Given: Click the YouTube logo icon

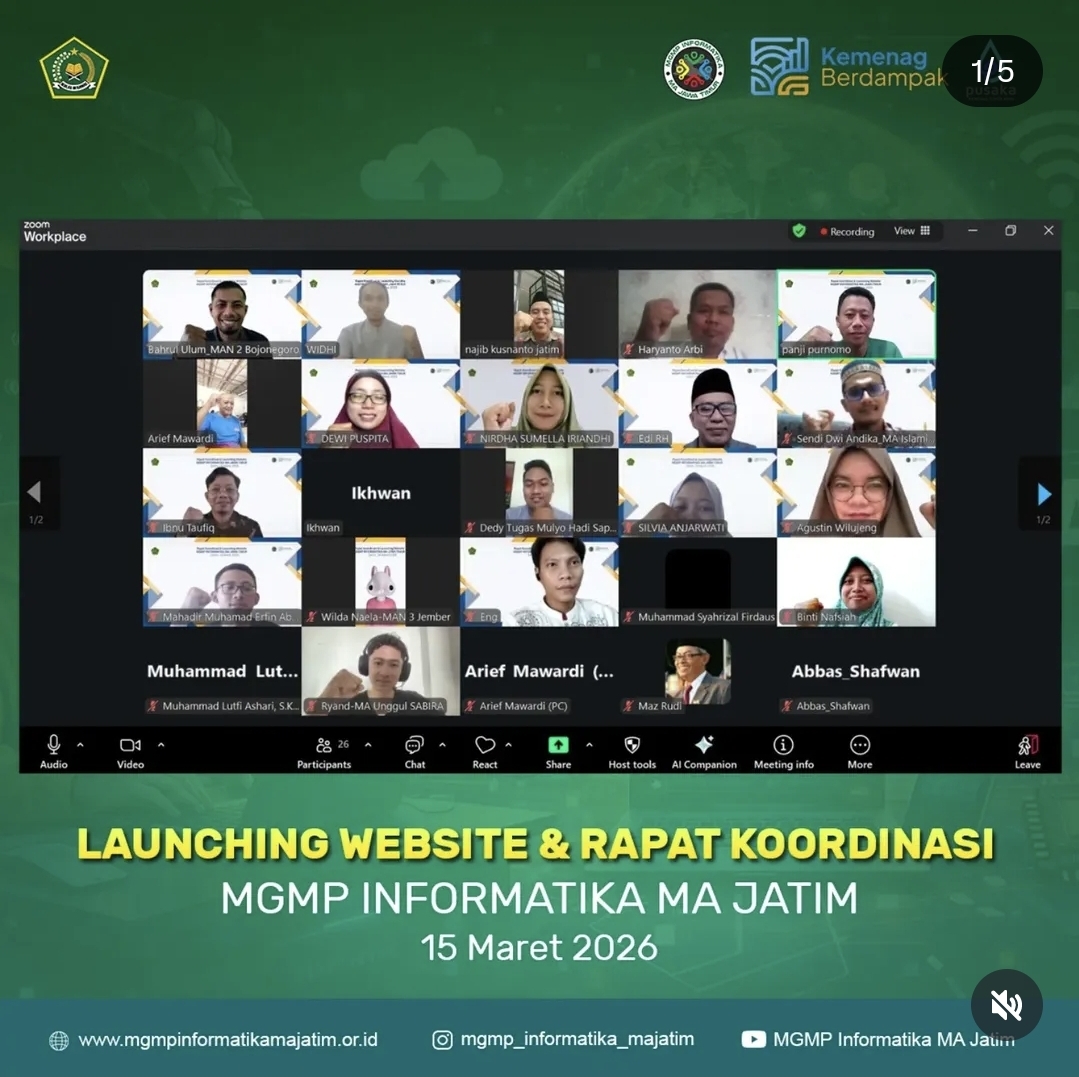Looking at the screenshot, I should pyautogui.click(x=754, y=1039).
